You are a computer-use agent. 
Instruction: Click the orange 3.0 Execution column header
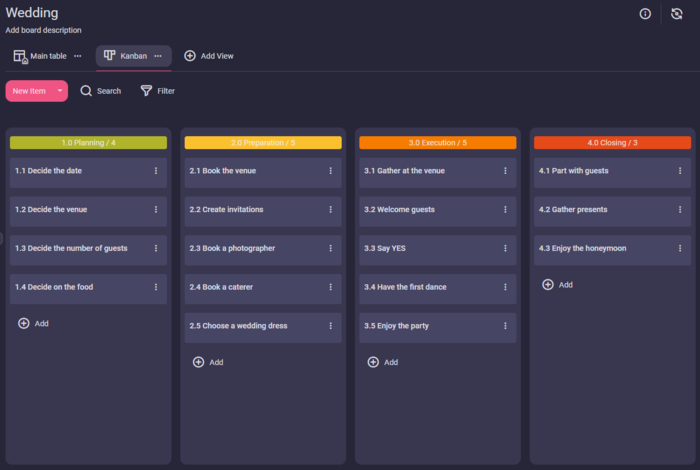point(437,143)
